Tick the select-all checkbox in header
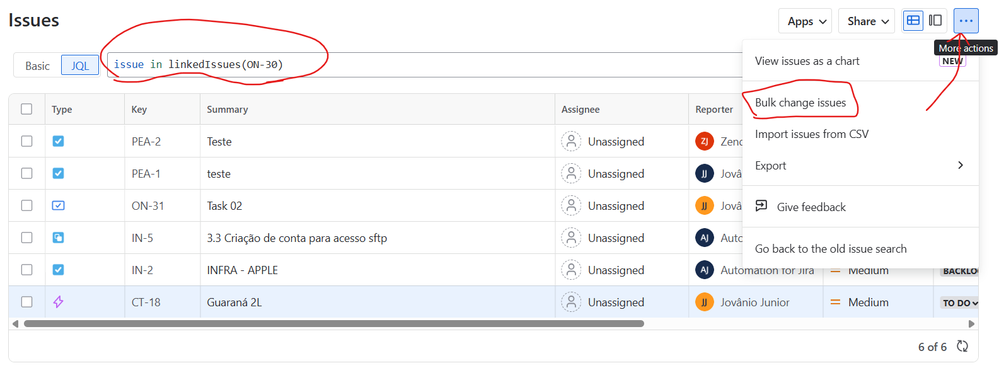 pos(27,109)
